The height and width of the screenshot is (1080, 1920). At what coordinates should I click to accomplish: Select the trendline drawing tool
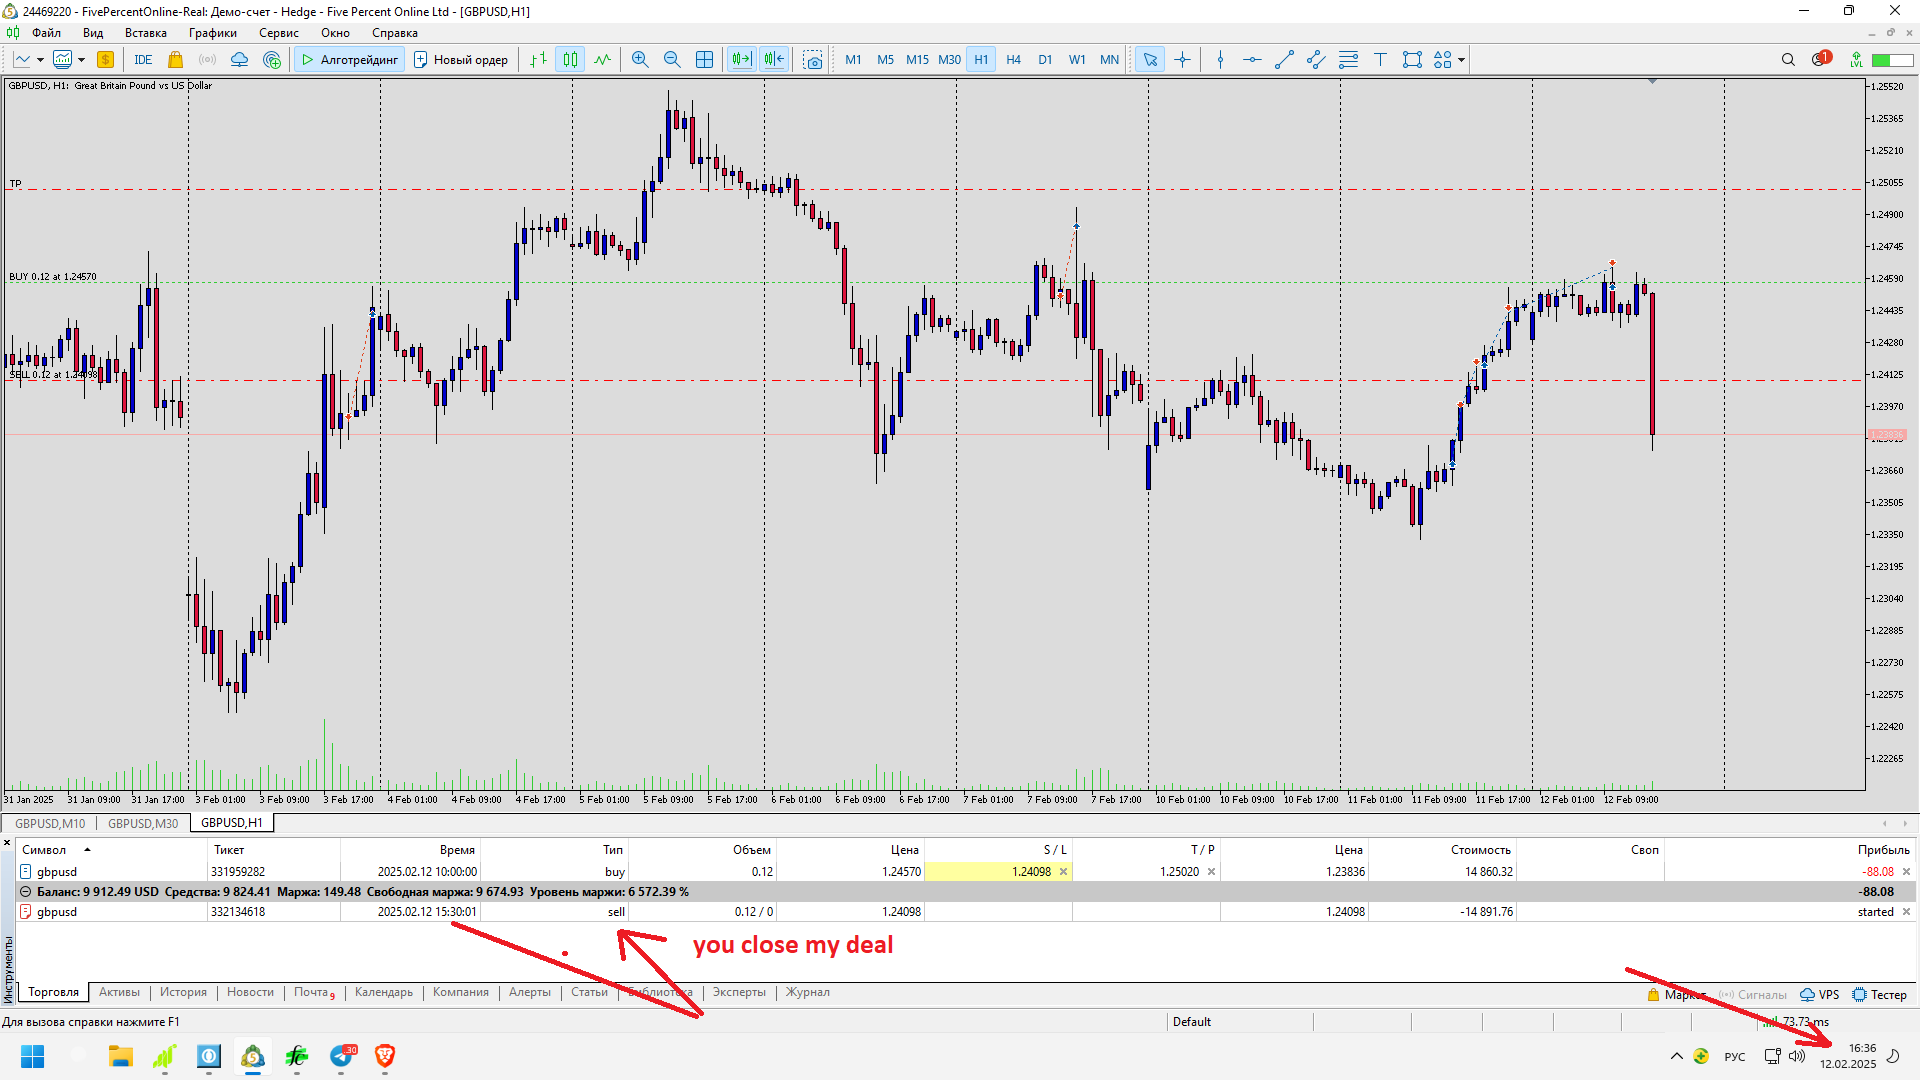(1284, 60)
